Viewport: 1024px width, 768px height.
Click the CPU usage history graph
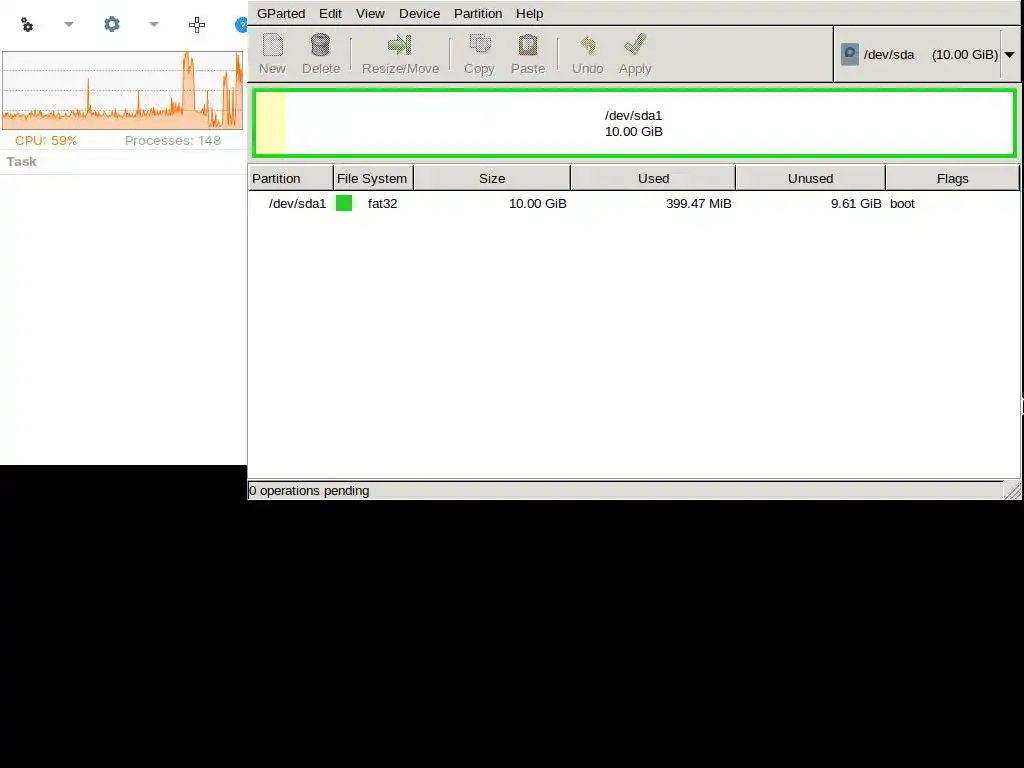click(x=122, y=90)
